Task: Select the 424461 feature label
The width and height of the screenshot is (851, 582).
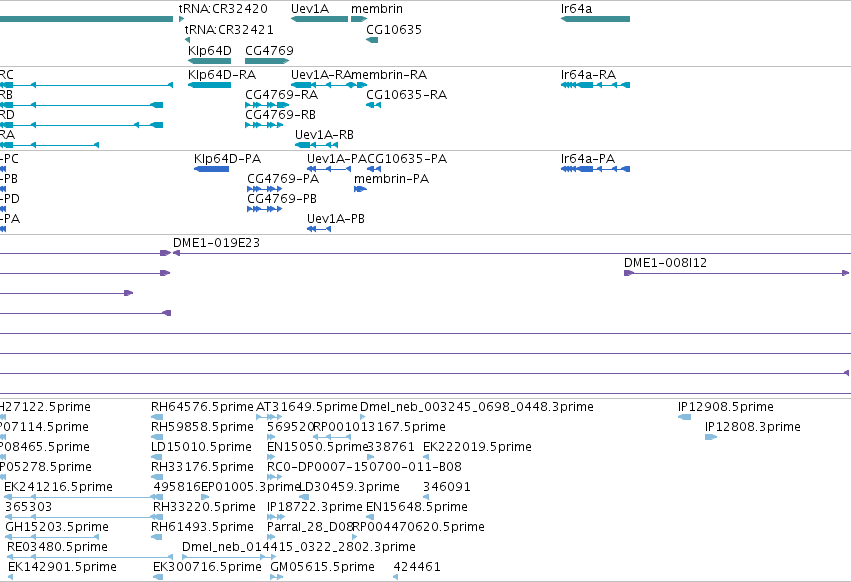Action: (417, 567)
